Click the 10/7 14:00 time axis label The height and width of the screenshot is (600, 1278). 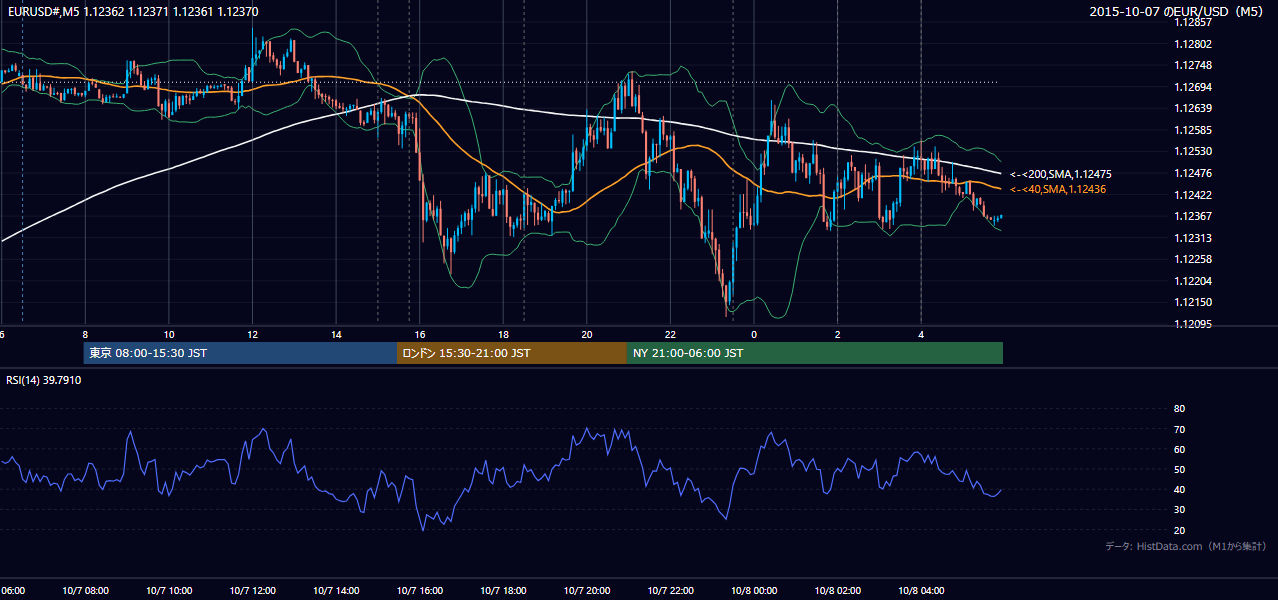point(336,590)
